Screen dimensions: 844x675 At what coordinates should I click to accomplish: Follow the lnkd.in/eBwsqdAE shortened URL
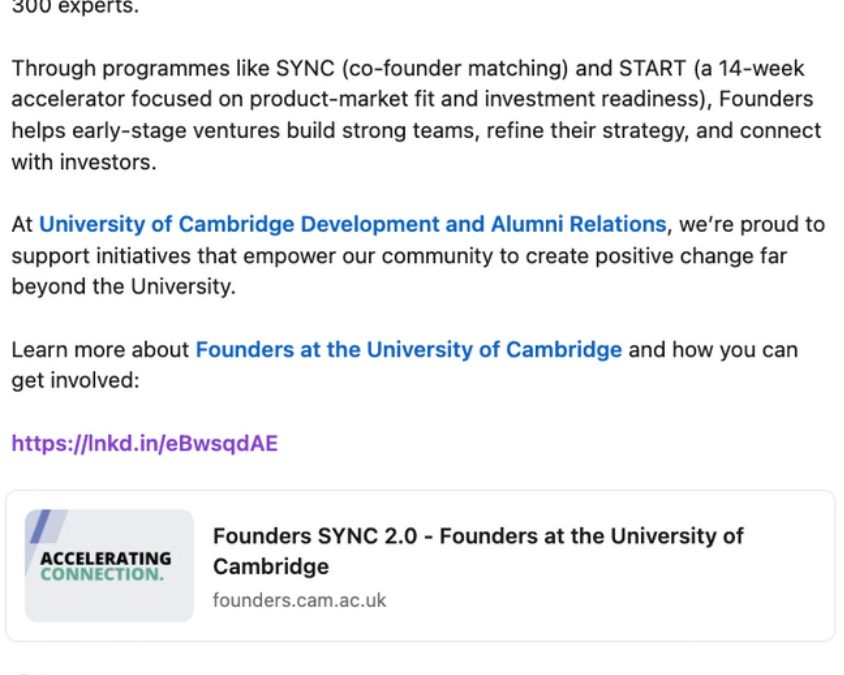coord(145,442)
